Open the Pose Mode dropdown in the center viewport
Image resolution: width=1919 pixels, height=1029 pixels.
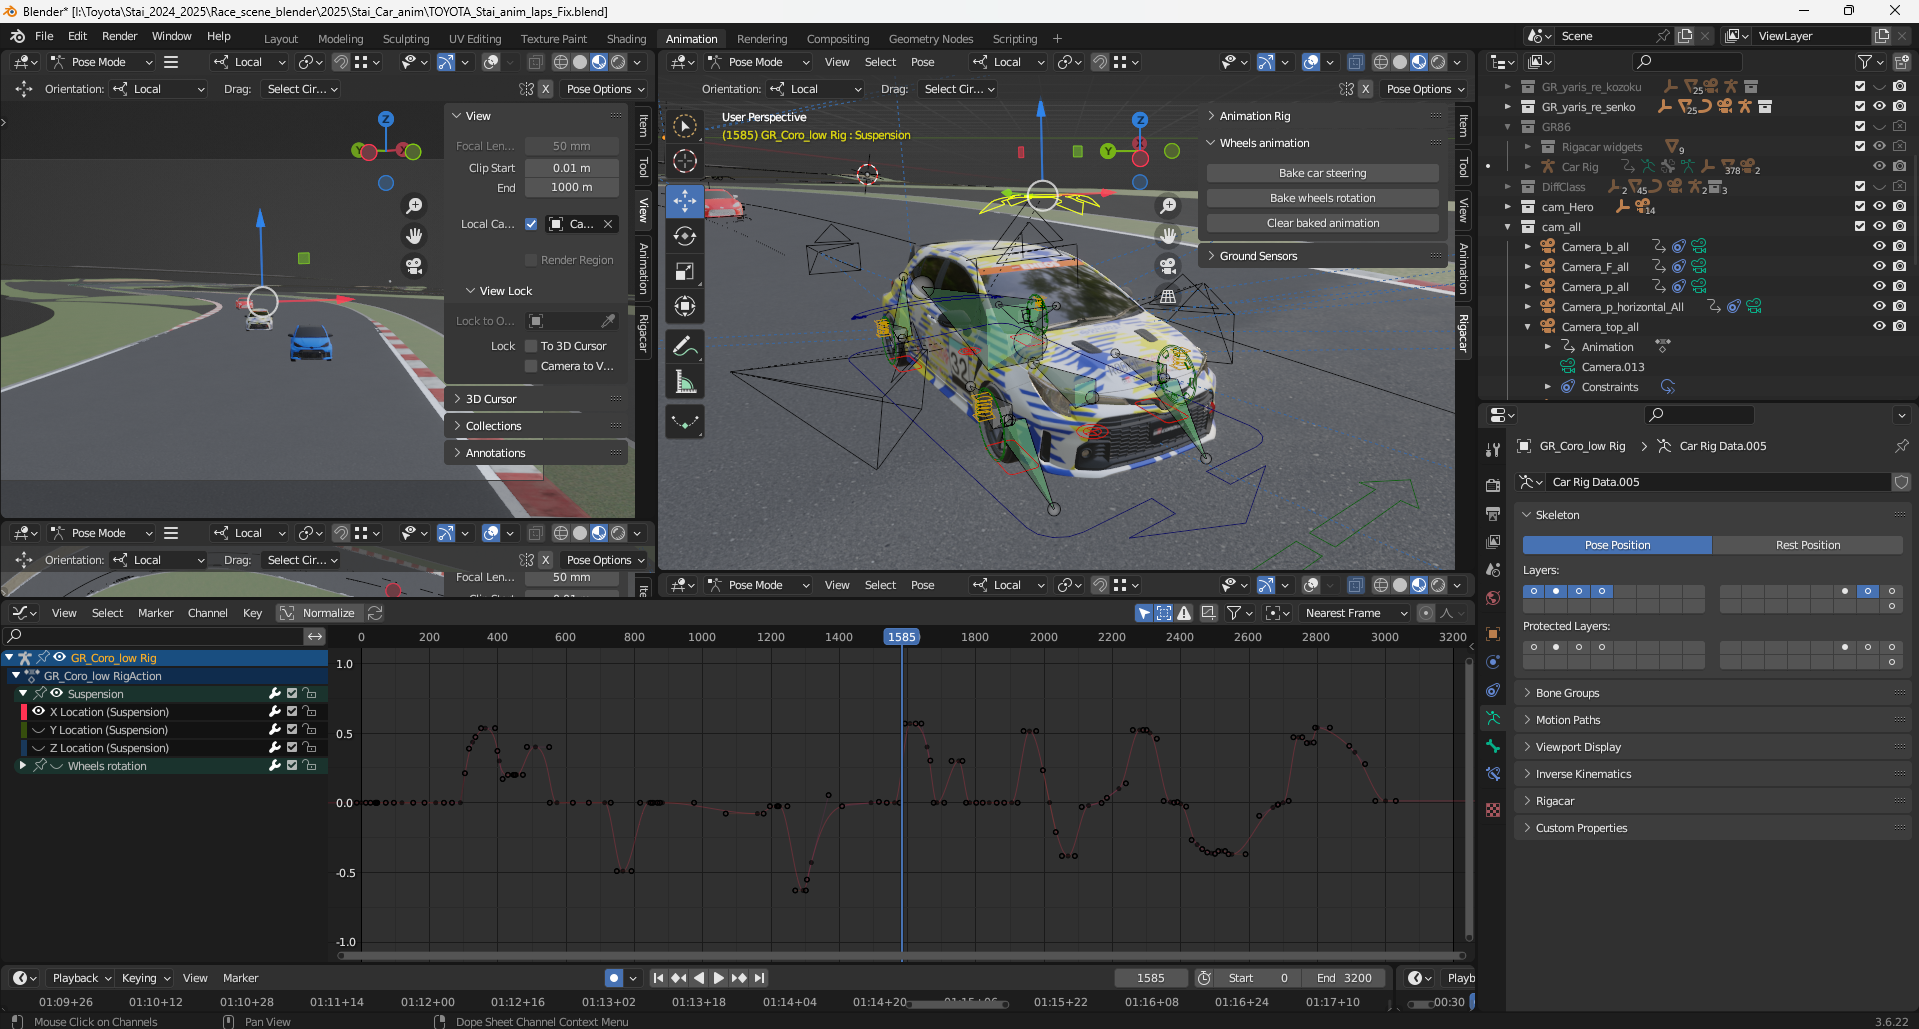tap(757, 62)
